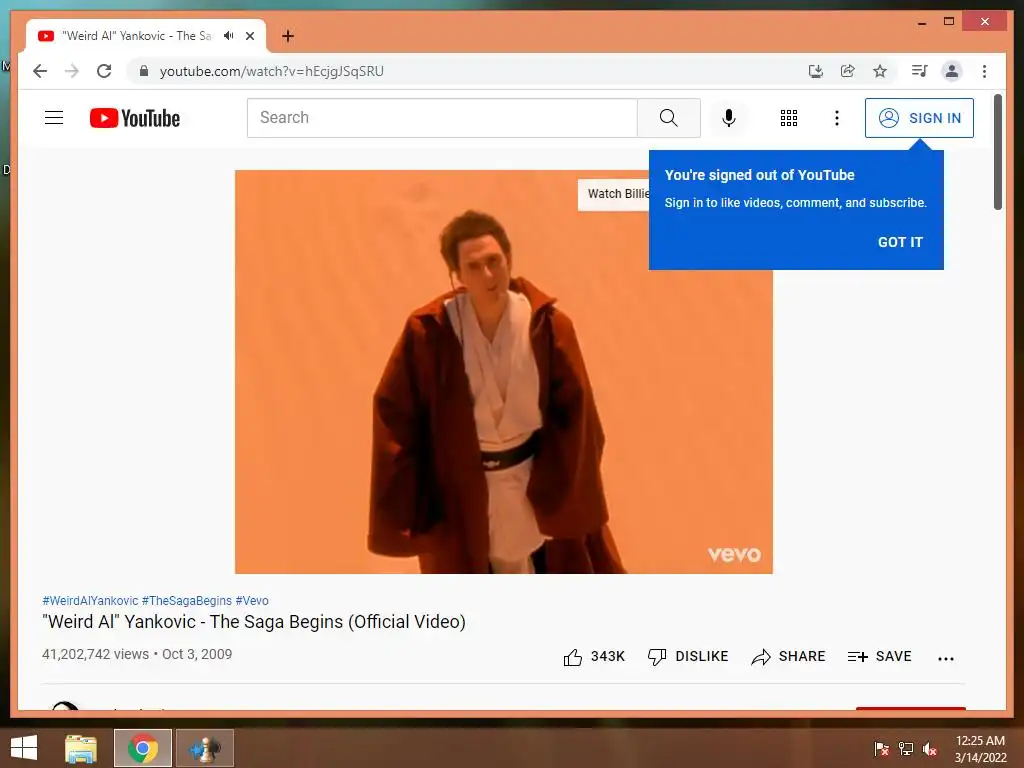This screenshot has width=1024, height=768.
Task: Click the address bar URL
Action: 272,71
